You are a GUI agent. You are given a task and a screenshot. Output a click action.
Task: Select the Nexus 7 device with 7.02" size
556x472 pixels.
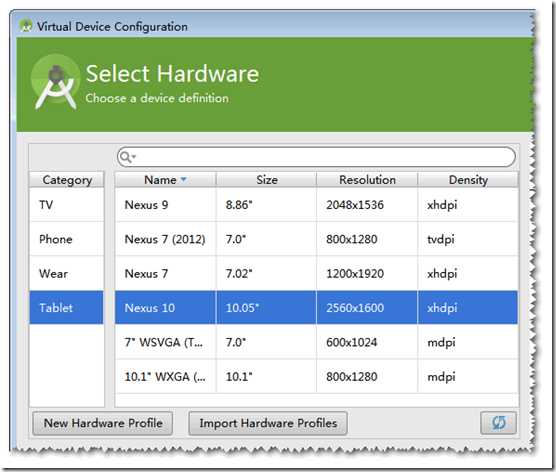317,273
